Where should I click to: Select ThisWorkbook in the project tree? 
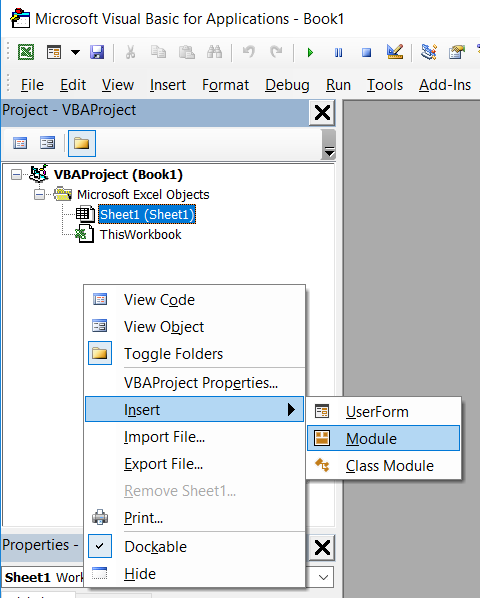click(x=140, y=234)
